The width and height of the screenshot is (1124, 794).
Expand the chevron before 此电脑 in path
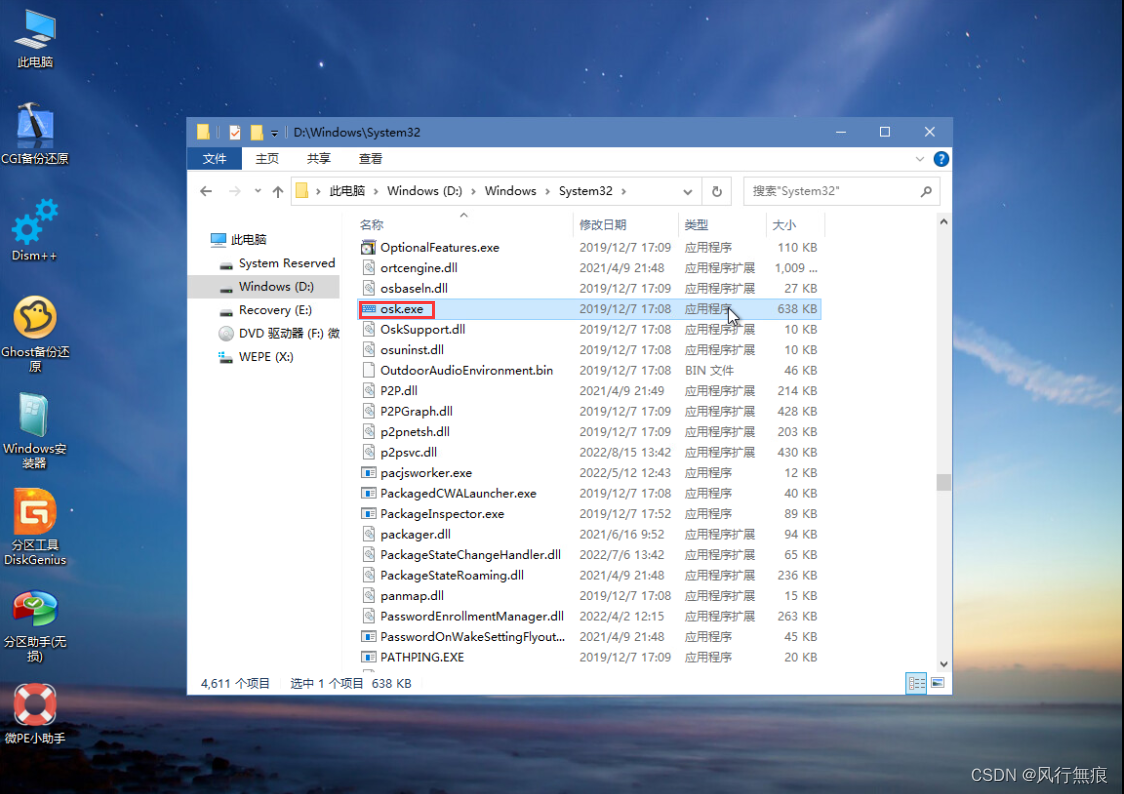(x=318, y=191)
